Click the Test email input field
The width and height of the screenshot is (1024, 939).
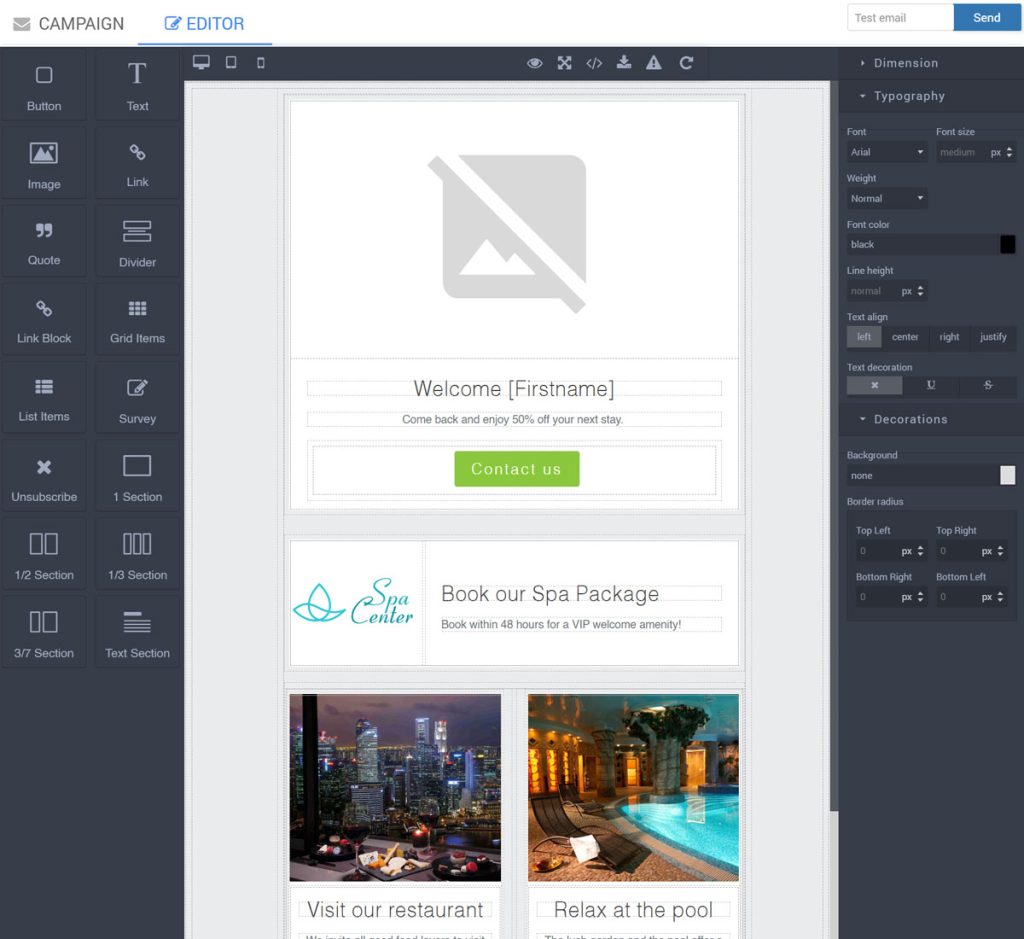tap(900, 17)
